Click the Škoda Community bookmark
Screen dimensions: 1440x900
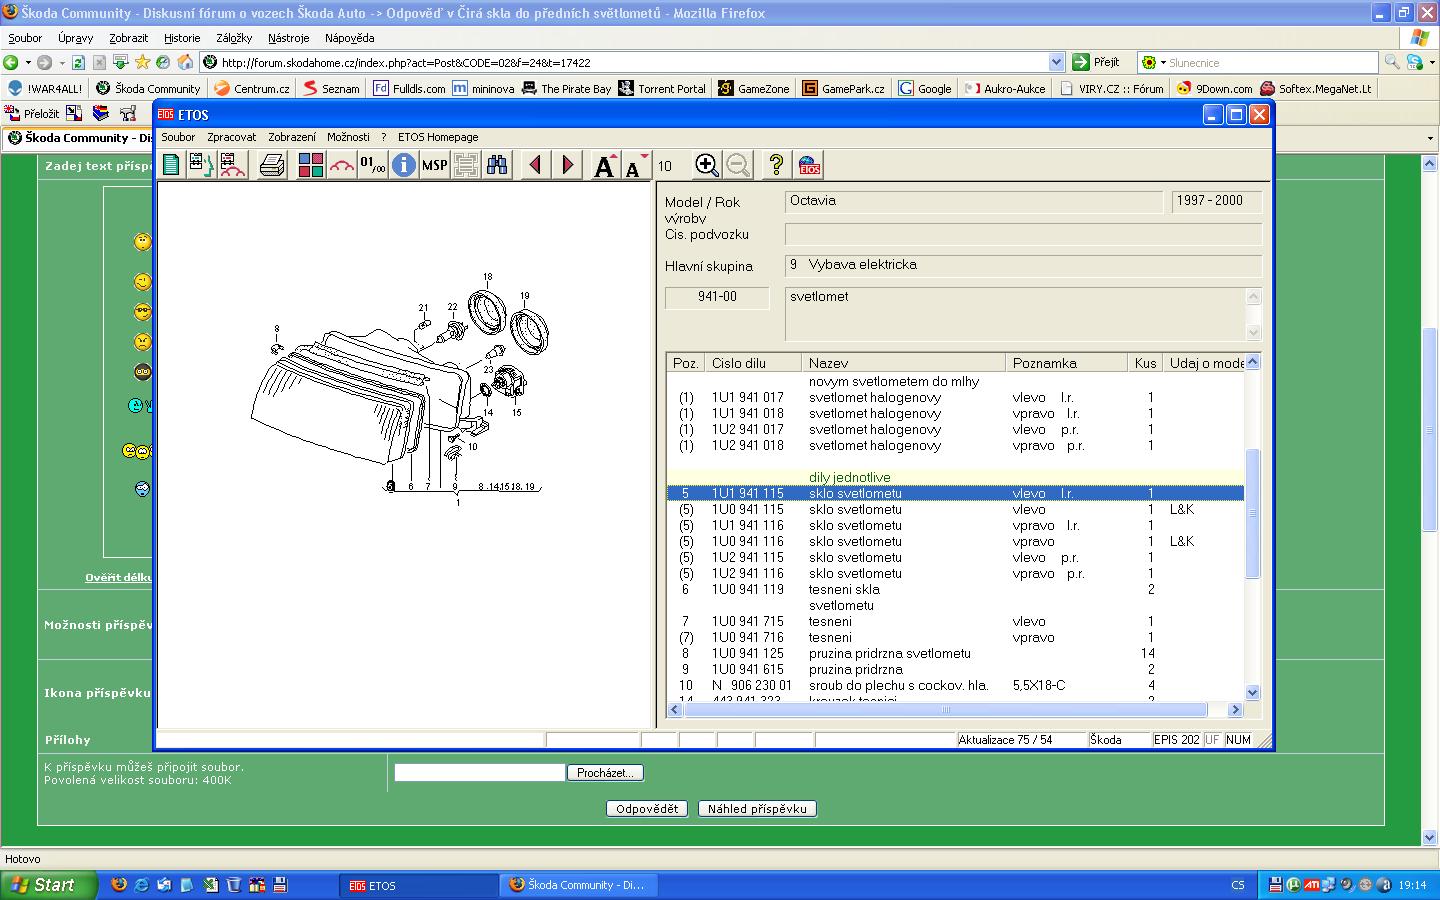click(x=148, y=88)
